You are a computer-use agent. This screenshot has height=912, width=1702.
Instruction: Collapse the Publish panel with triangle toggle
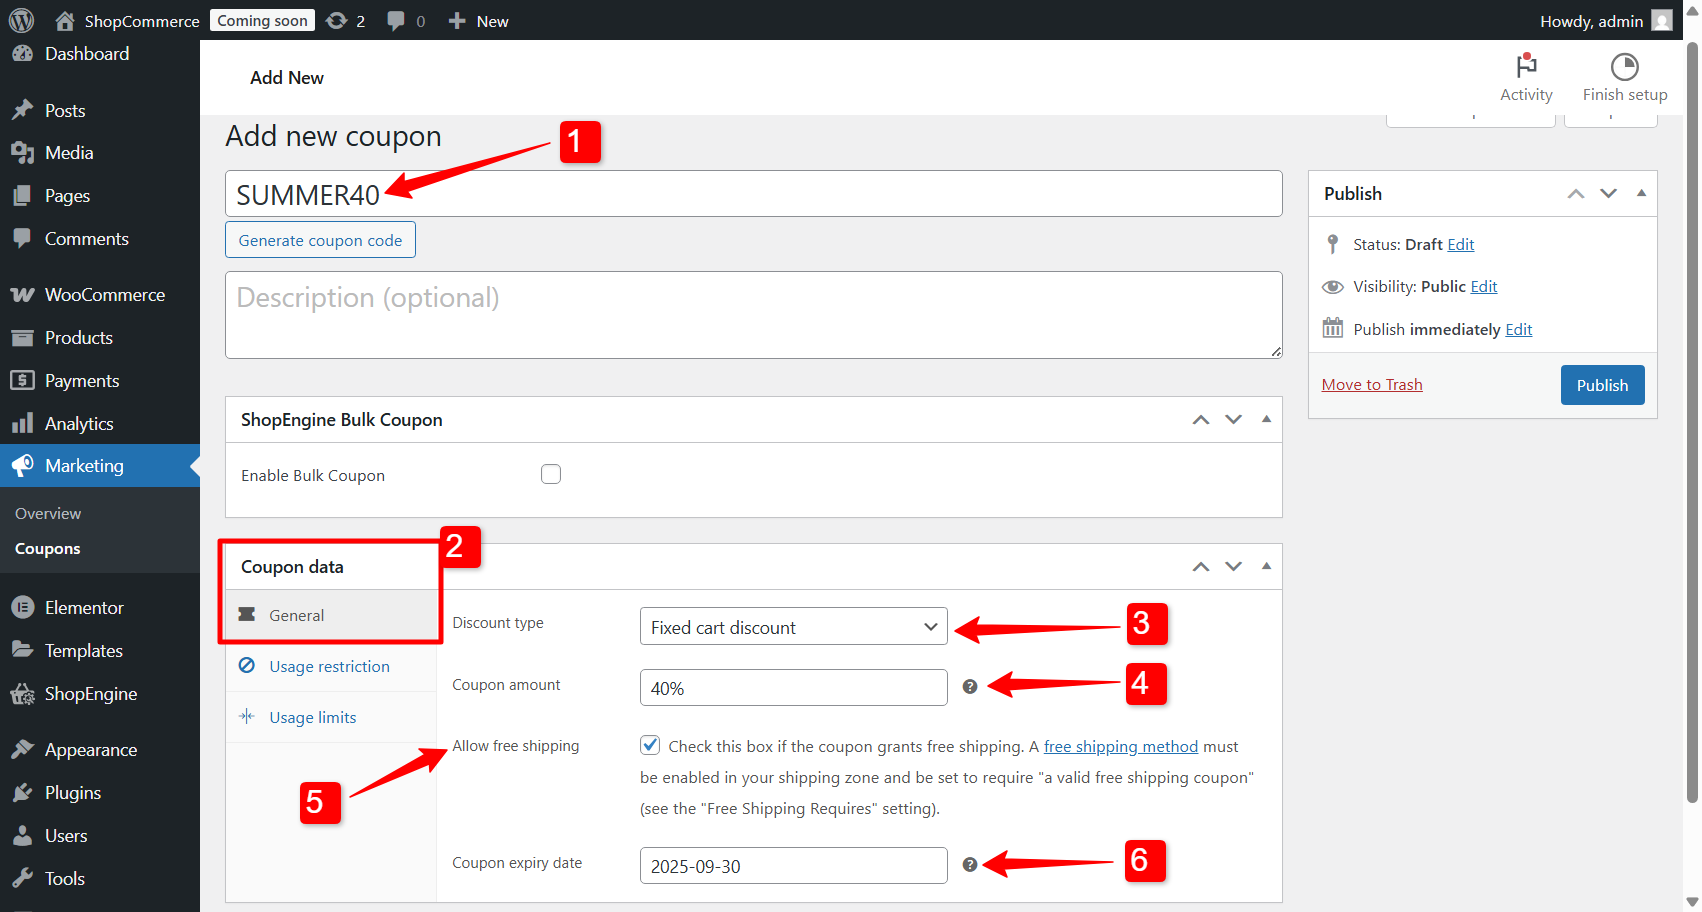click(x=1642, y=193)
